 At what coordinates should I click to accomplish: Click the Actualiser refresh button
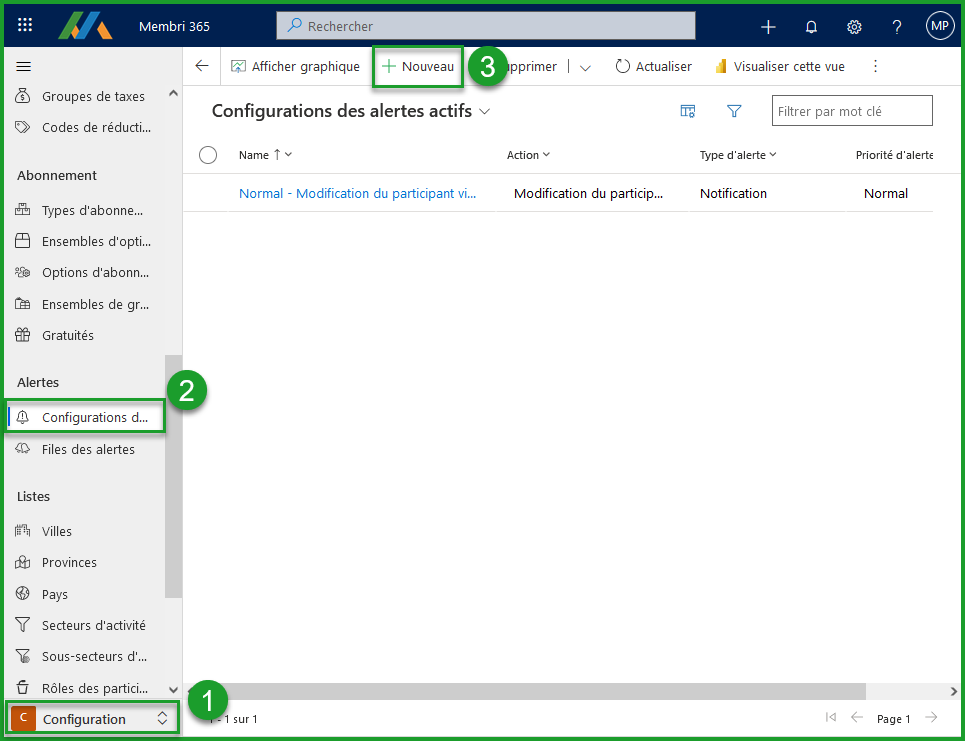coord(653,66)
